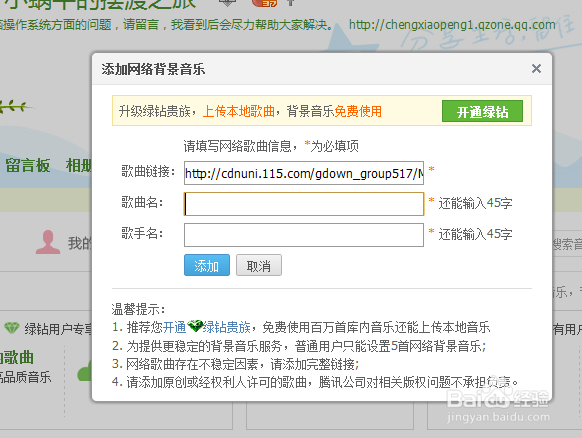Viewport: 582px width, 438px height.
Task: Open the 绿钻贵族 link in the tips
Action: tap(226, 327)
